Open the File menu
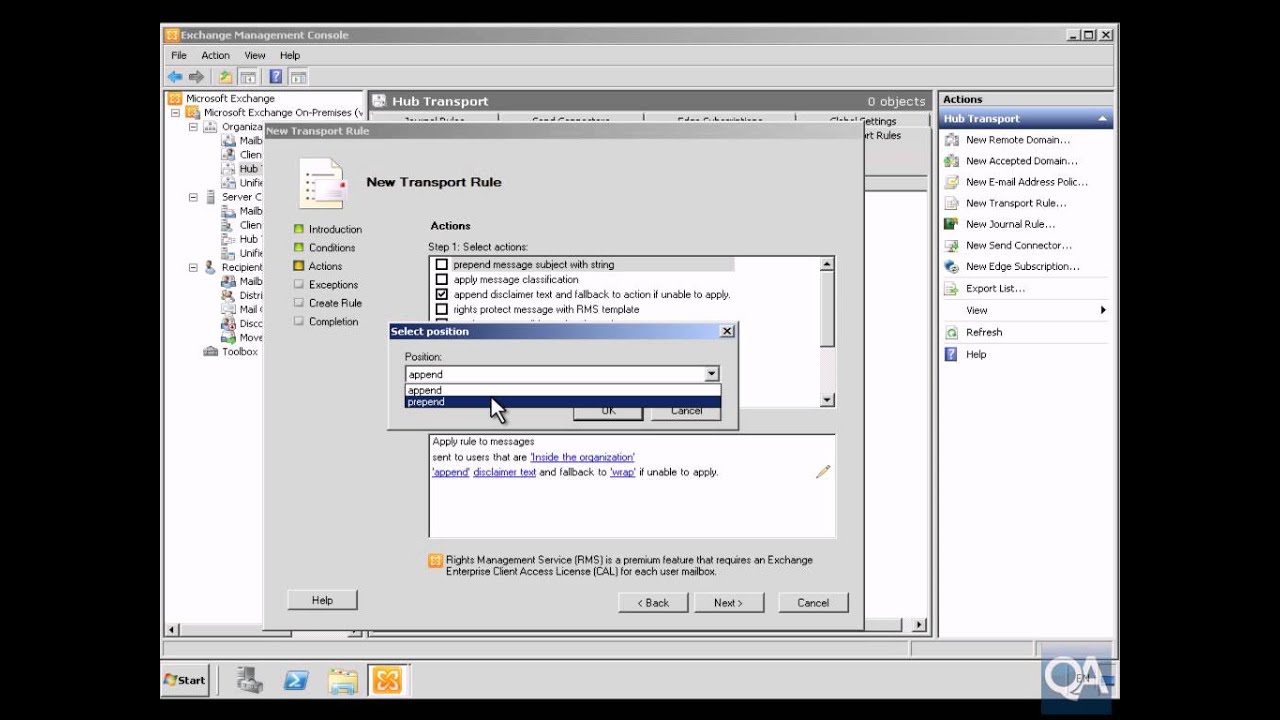Image resolution: width=1280 pixels, height=720 pixels. [x=179, y=55]
